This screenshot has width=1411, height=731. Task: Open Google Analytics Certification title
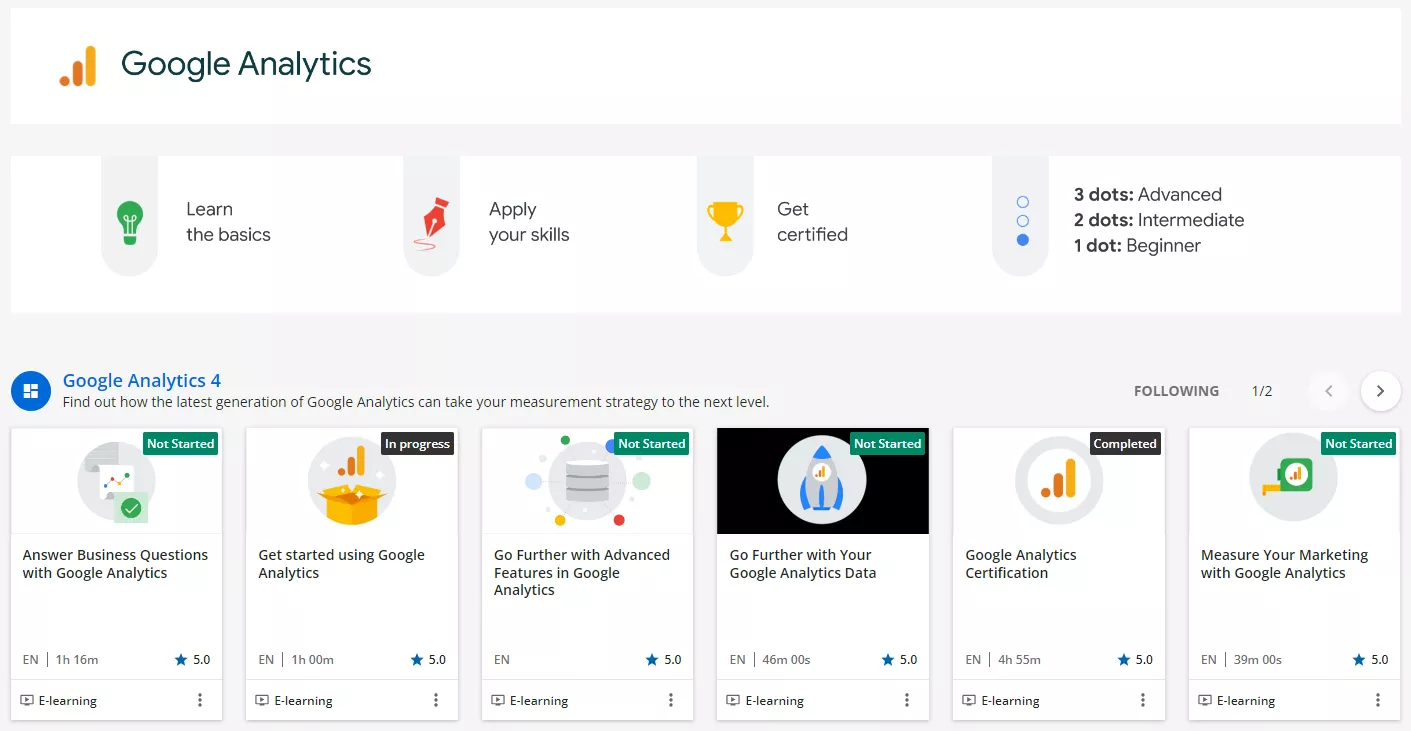pos(1021,564)
